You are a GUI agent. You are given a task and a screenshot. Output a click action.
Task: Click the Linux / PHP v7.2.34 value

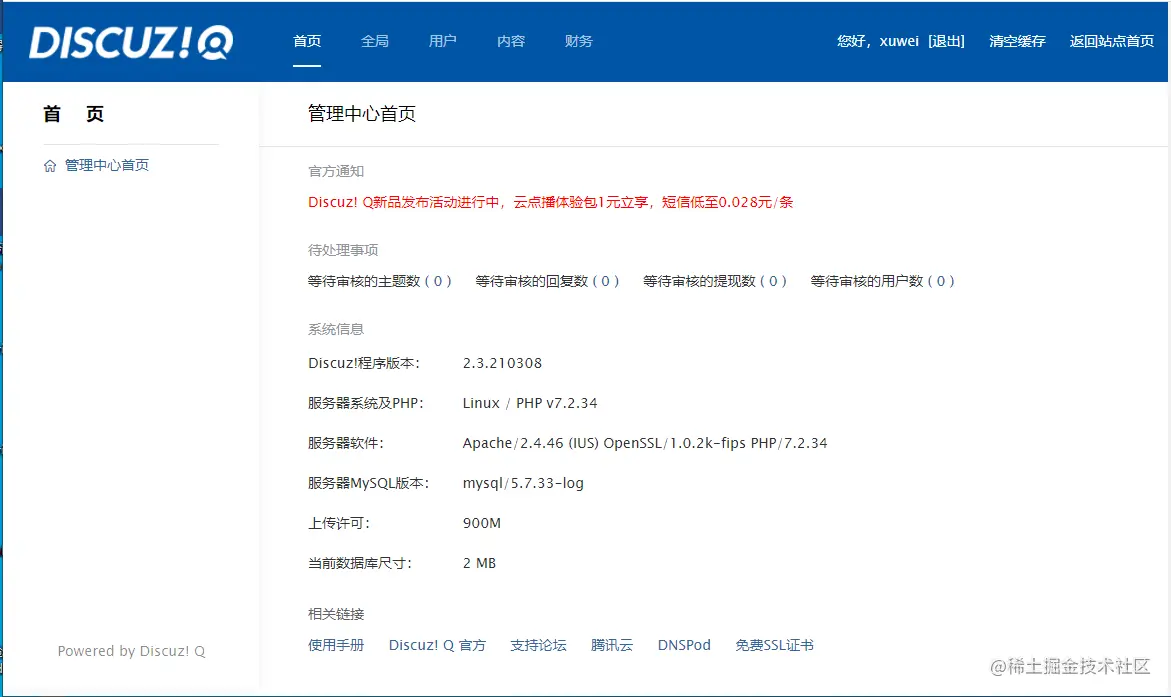(x=530, y=403)
